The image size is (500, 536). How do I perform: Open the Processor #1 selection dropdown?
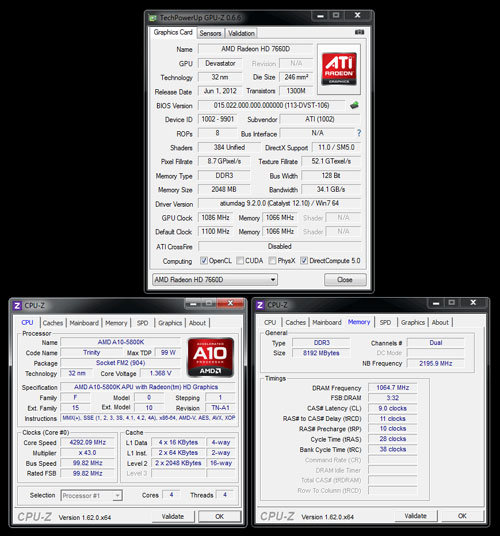click(91, 495)
